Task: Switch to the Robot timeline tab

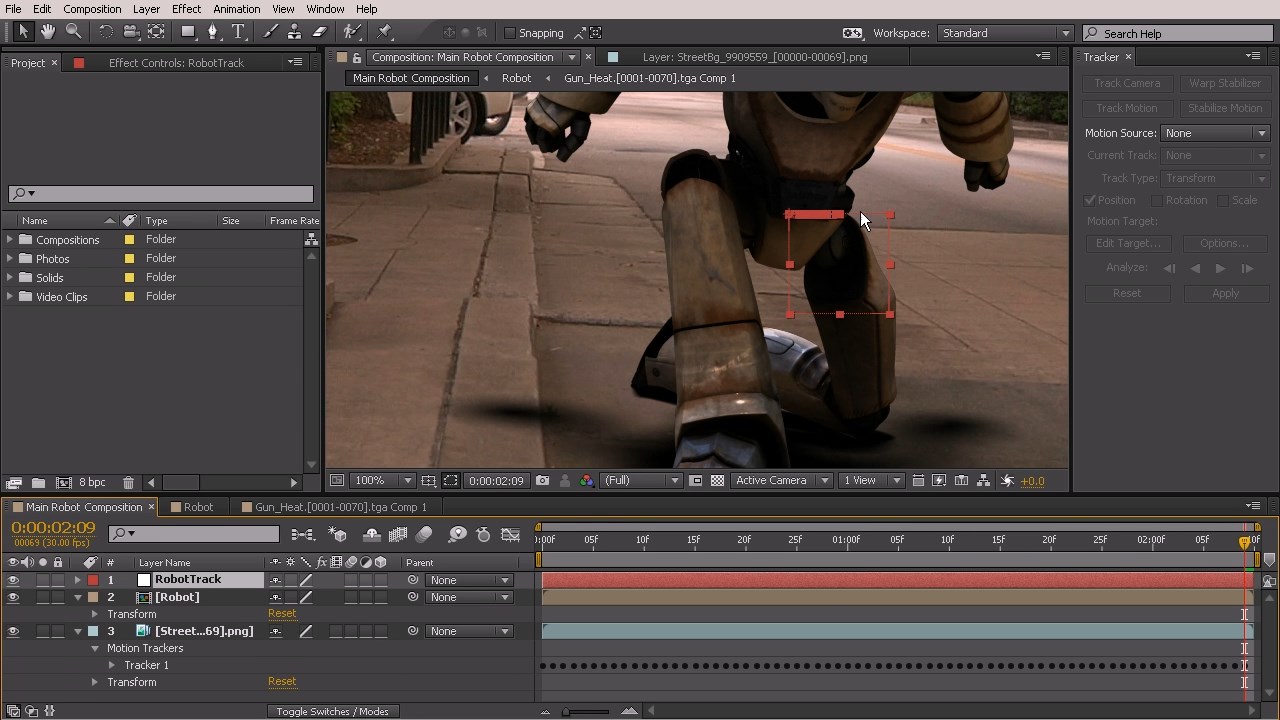Action: pyautogui.click(x=197, y=507)
